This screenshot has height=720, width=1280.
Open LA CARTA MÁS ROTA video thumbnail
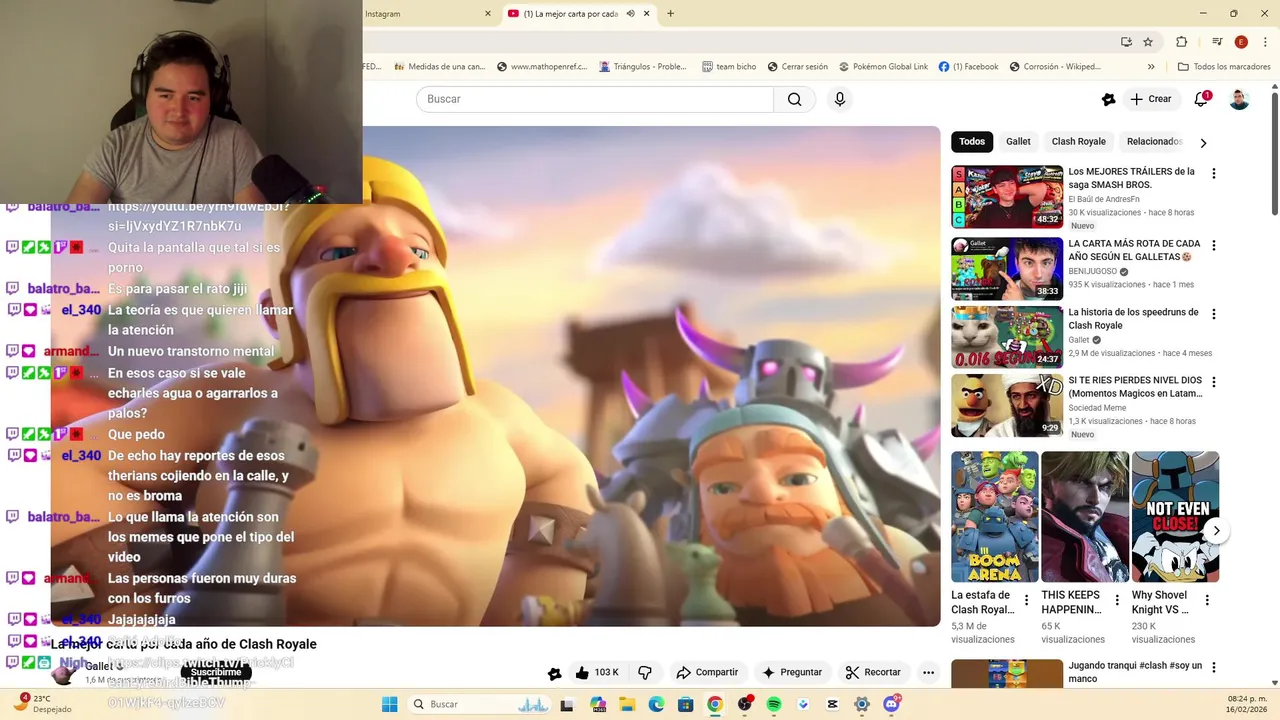[1007, 269]
